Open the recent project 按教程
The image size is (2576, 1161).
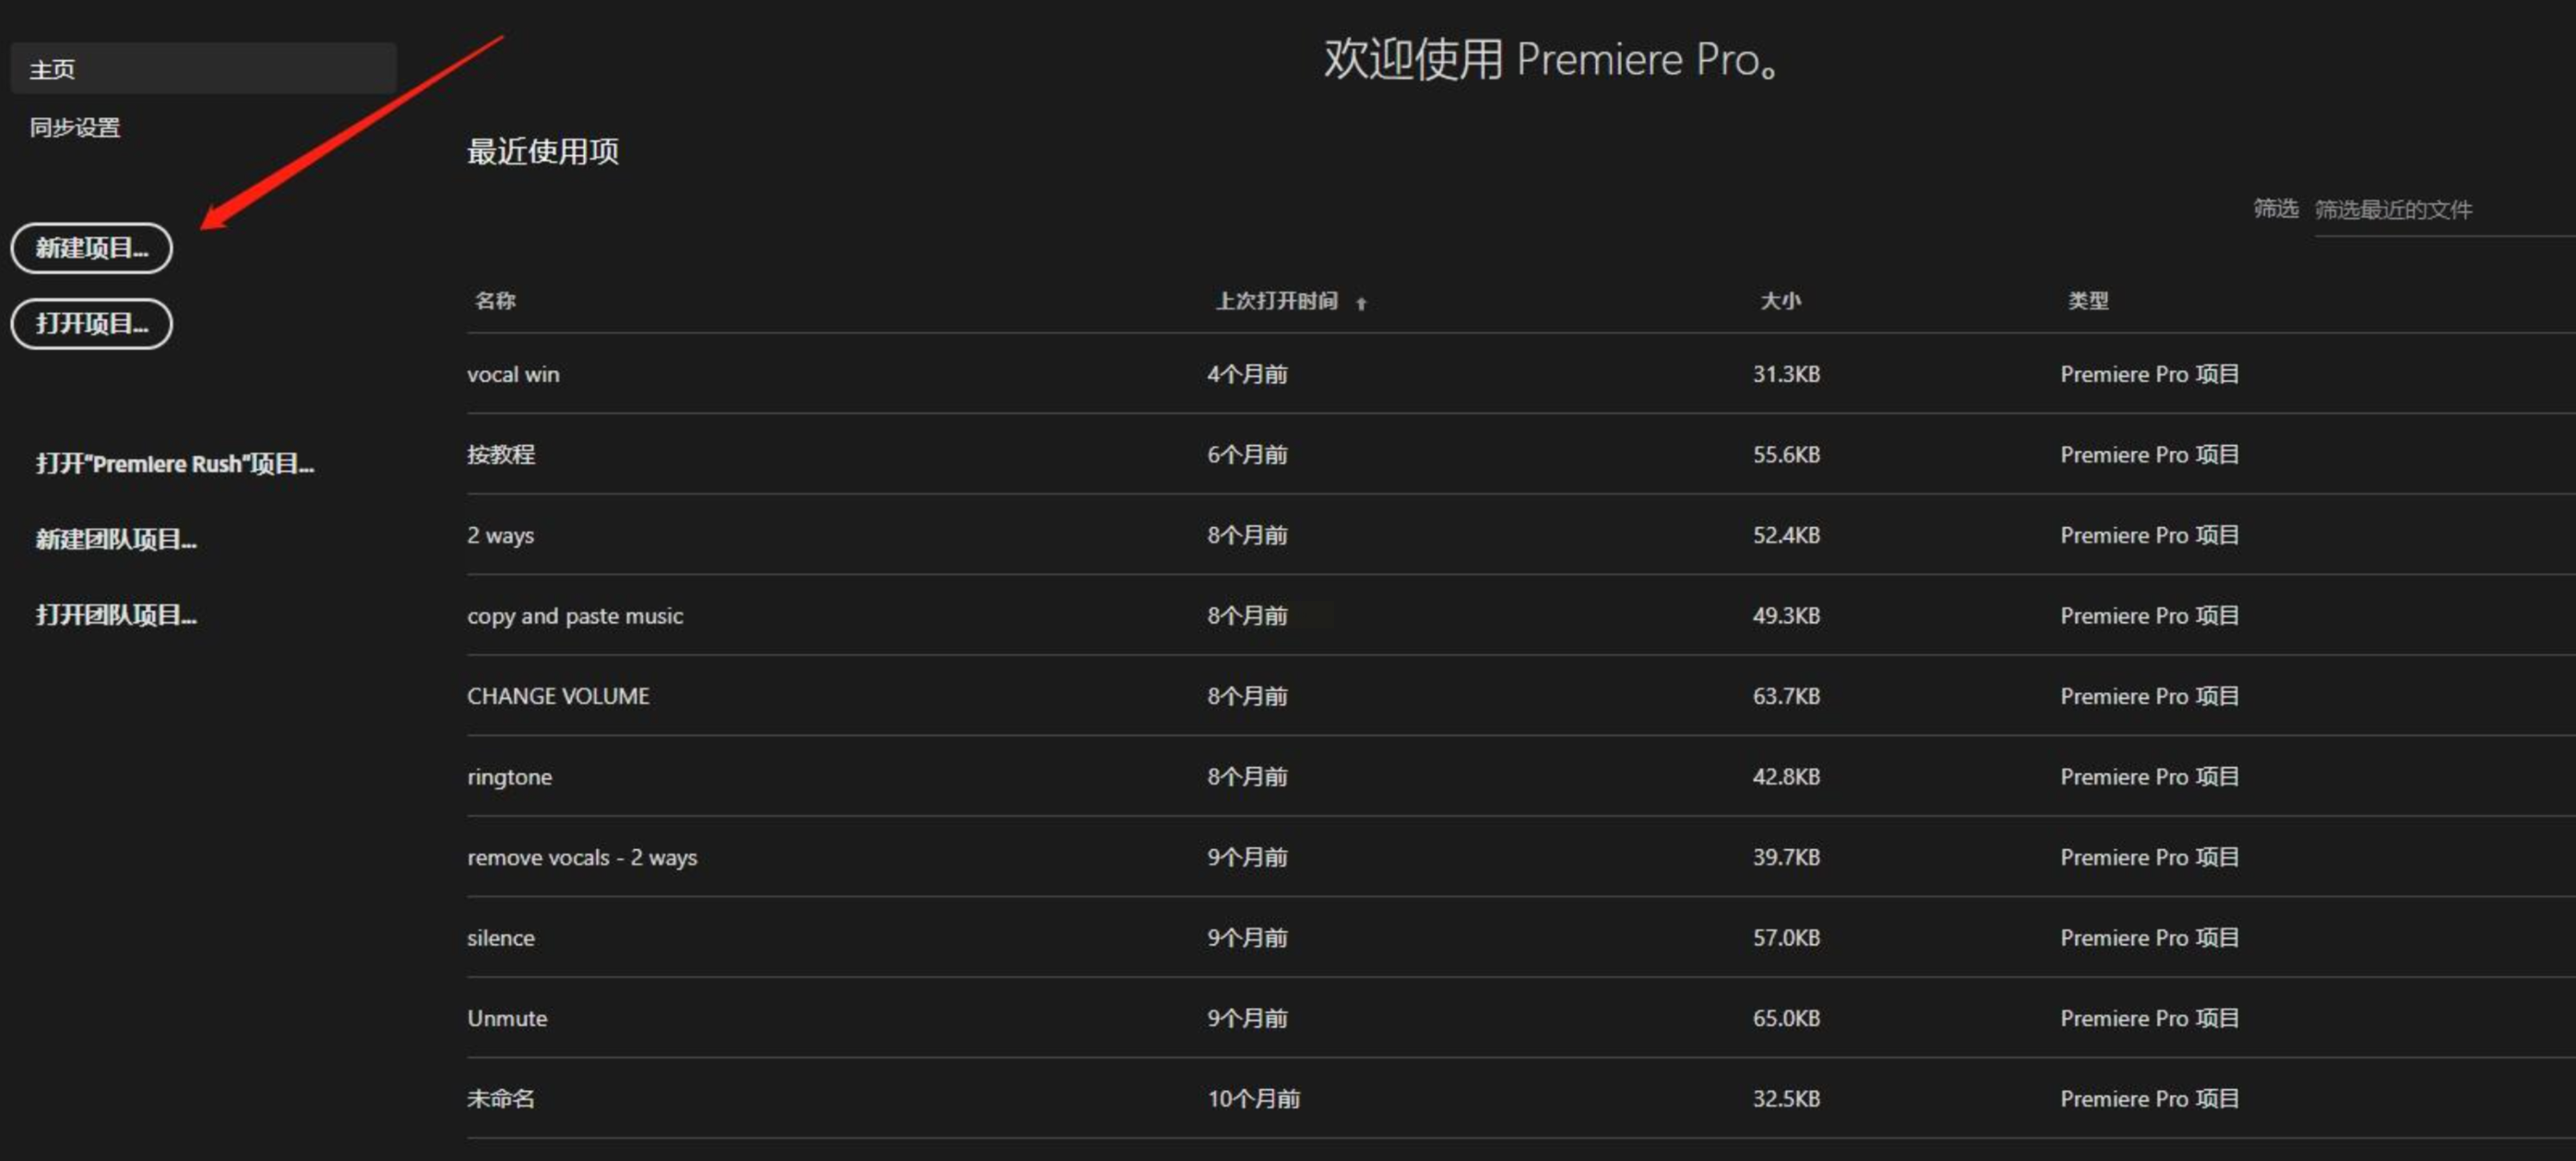(501, 455)
